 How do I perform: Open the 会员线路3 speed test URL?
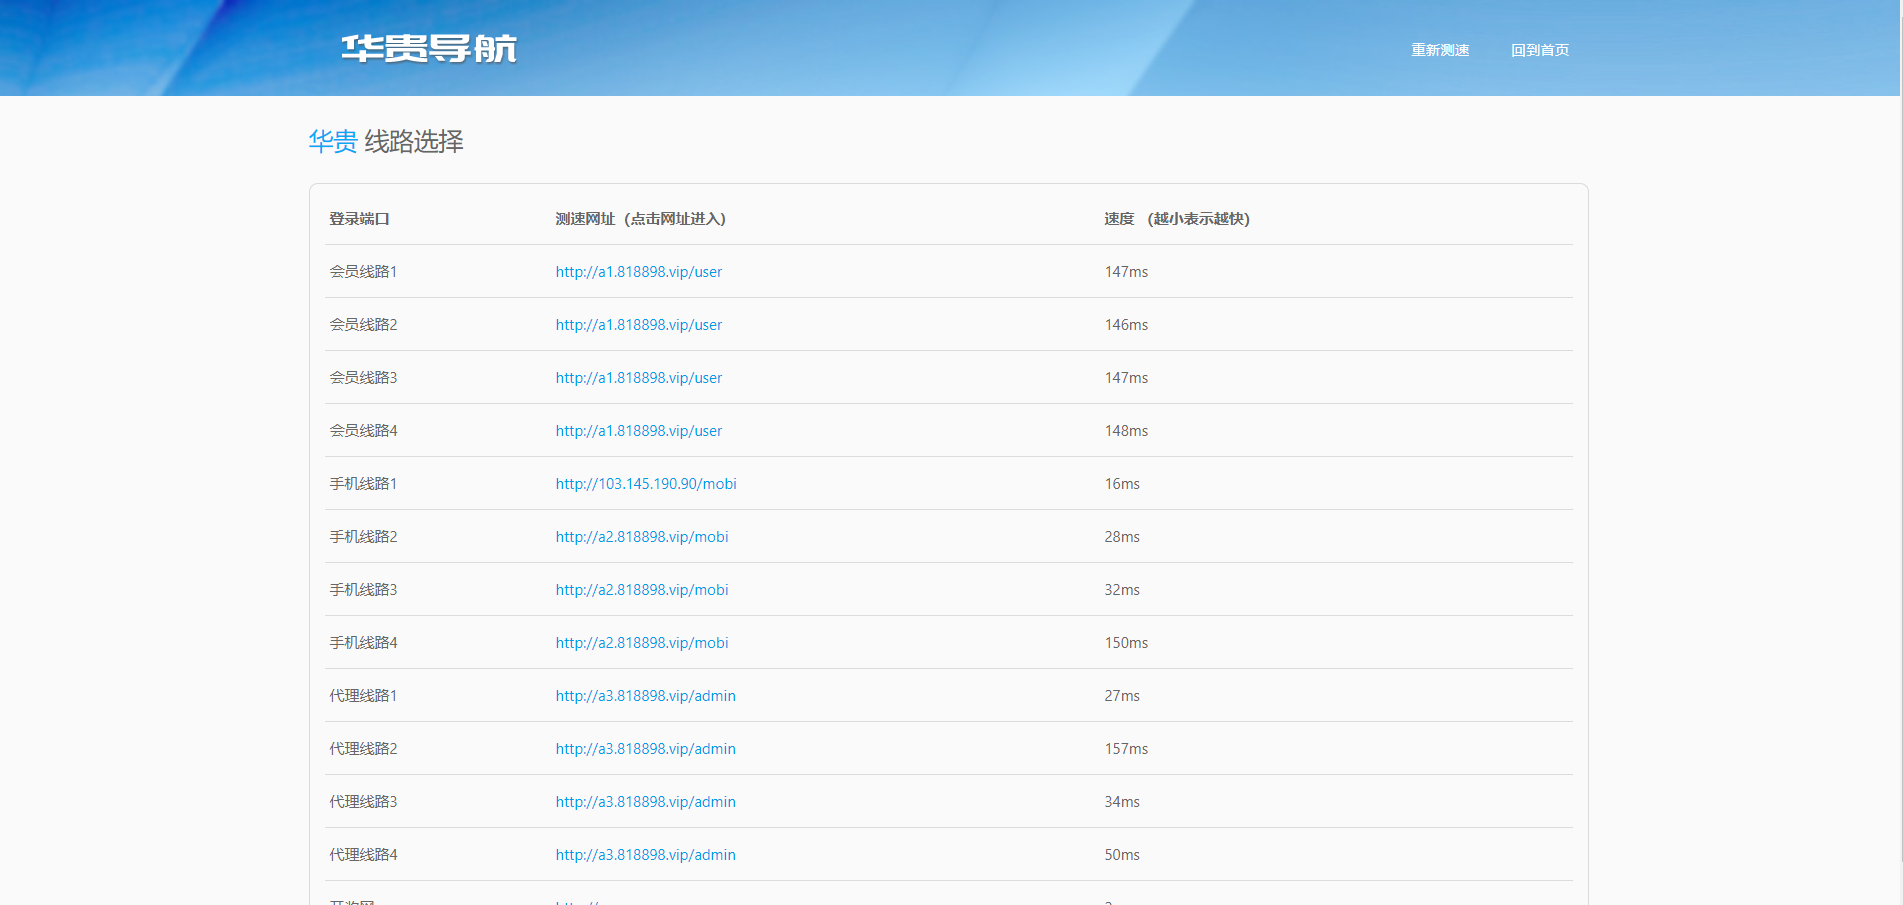pyautogui.click(x=638, y=377)
